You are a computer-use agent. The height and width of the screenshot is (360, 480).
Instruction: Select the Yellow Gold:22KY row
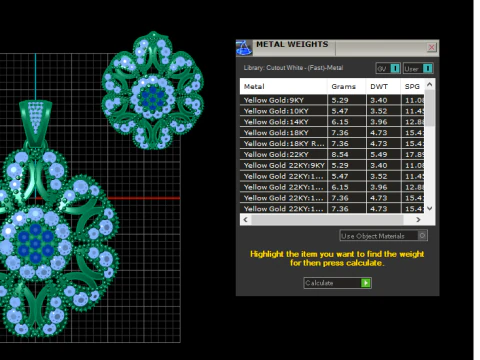click(332, 154)
